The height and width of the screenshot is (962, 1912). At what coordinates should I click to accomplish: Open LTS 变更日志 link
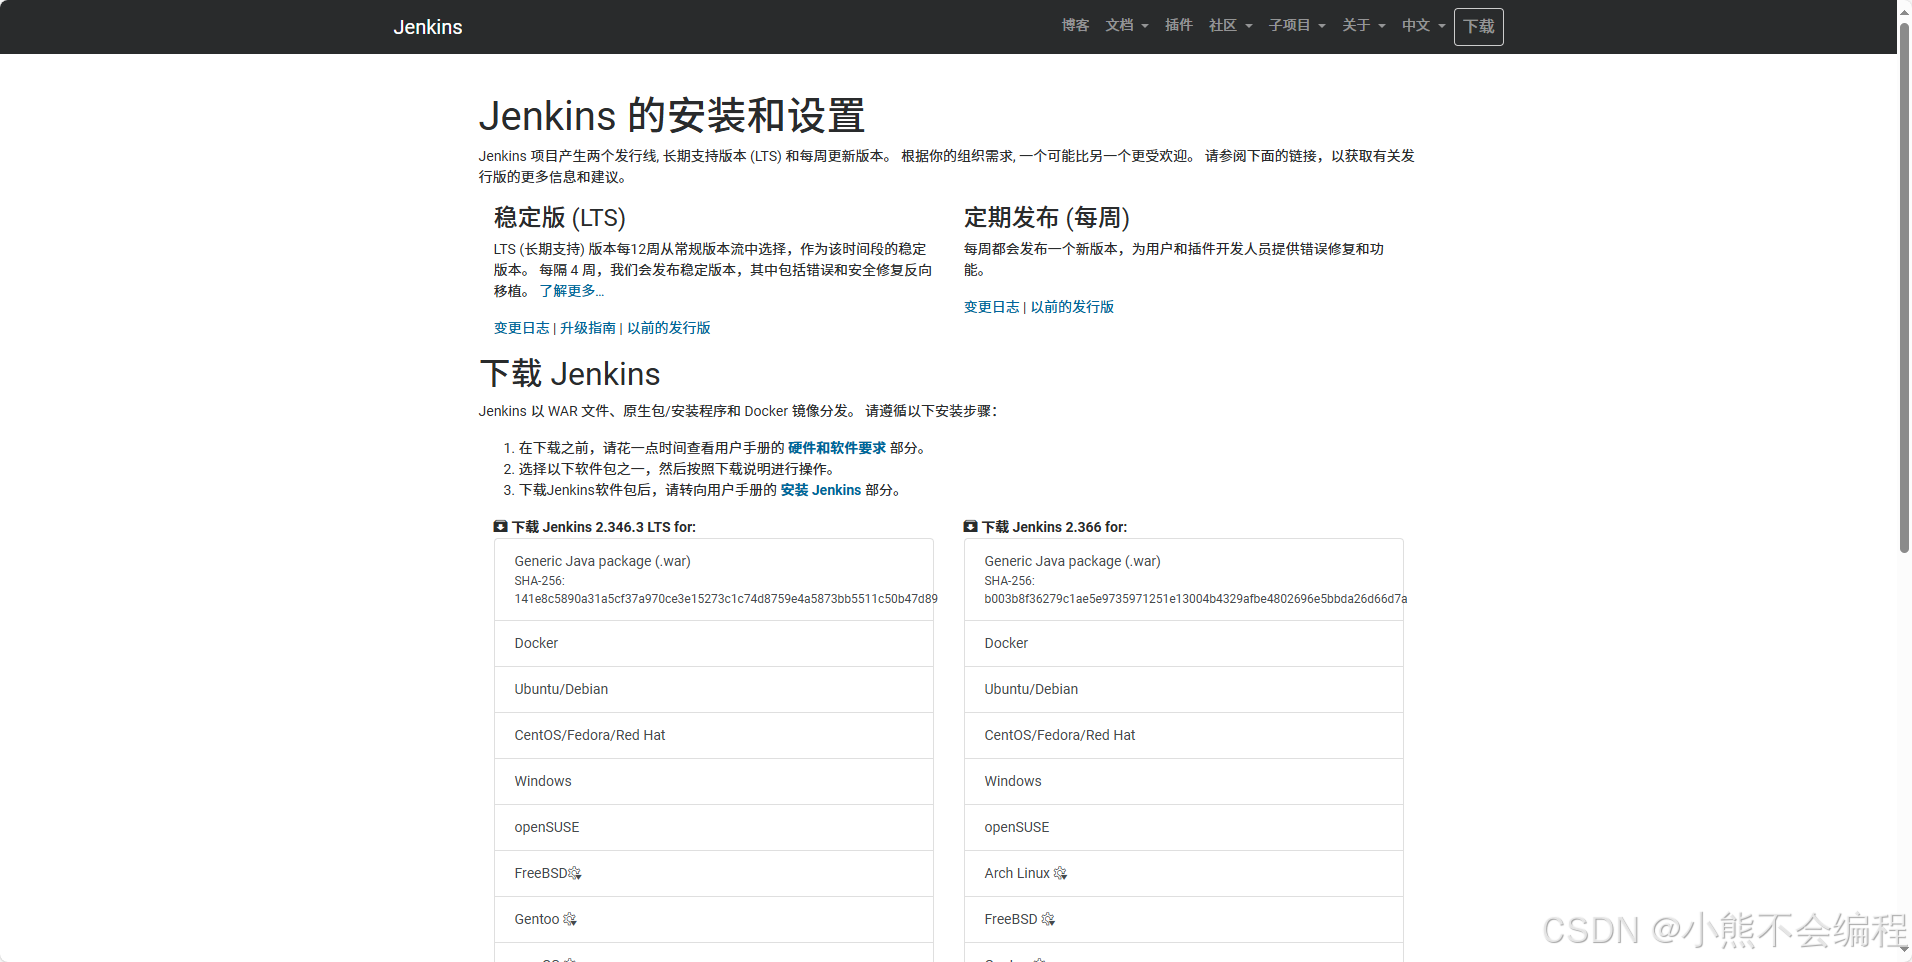521,328
